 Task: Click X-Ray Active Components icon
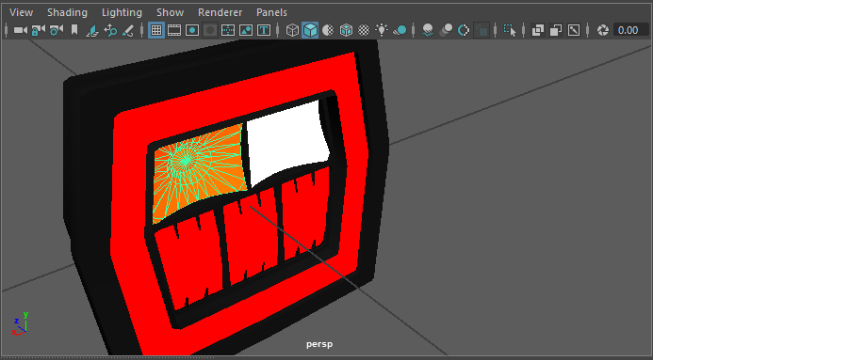pos(556,30)
